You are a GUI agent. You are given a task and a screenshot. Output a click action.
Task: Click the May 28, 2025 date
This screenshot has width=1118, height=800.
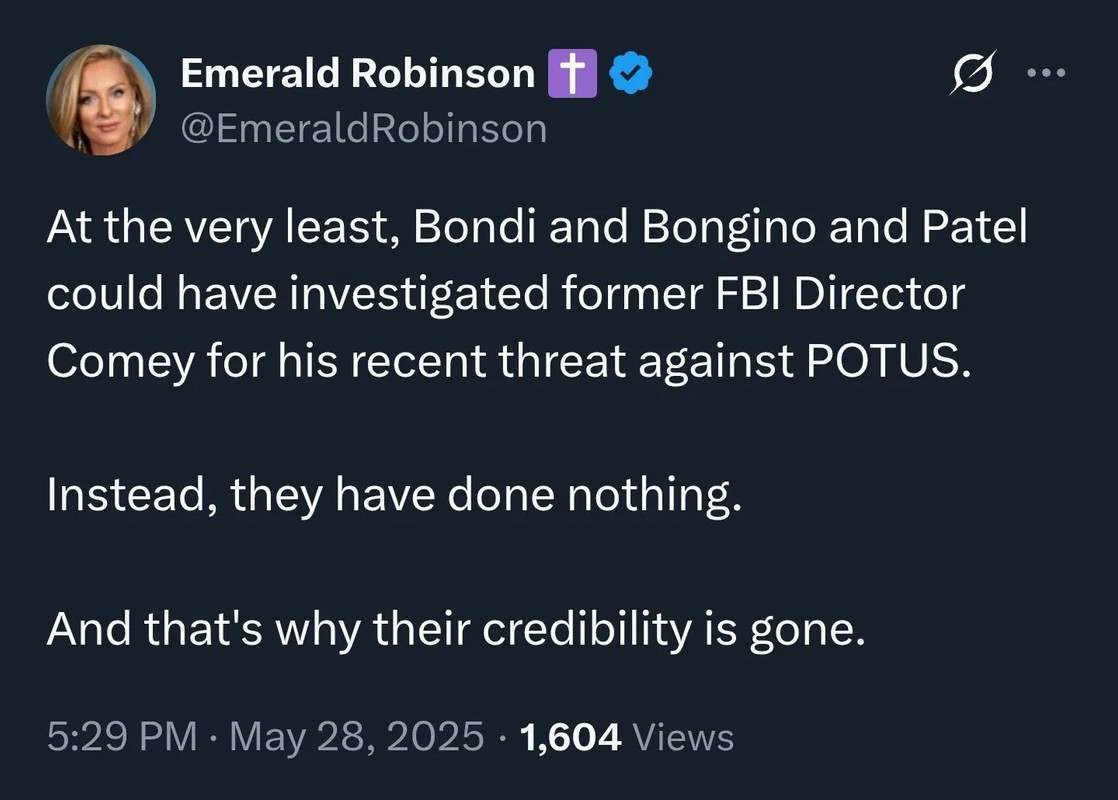(x=358, y=738)
